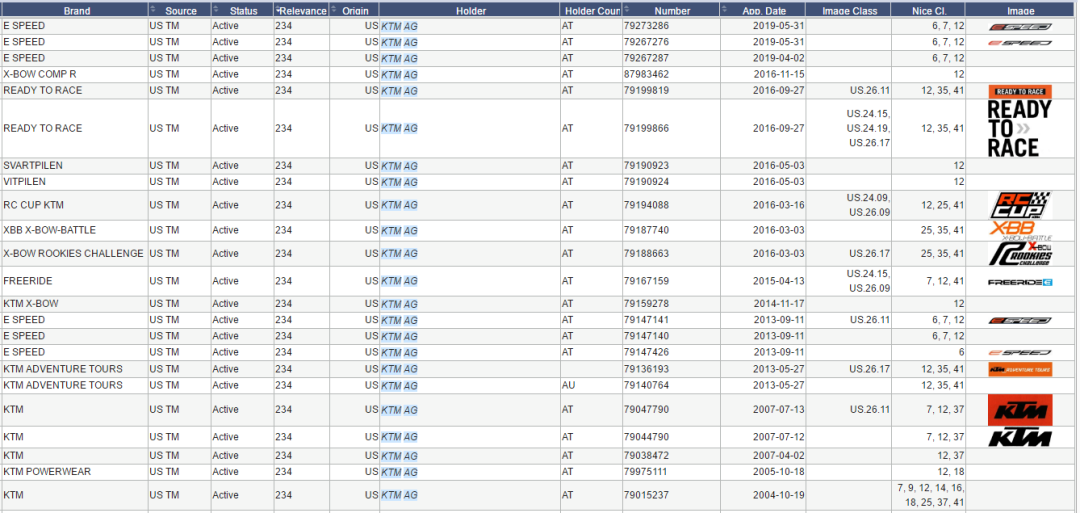This screenshot has width=1080, height=513.
Task: Click the sort icon in the Origin column header
Action: pos(334,9)
